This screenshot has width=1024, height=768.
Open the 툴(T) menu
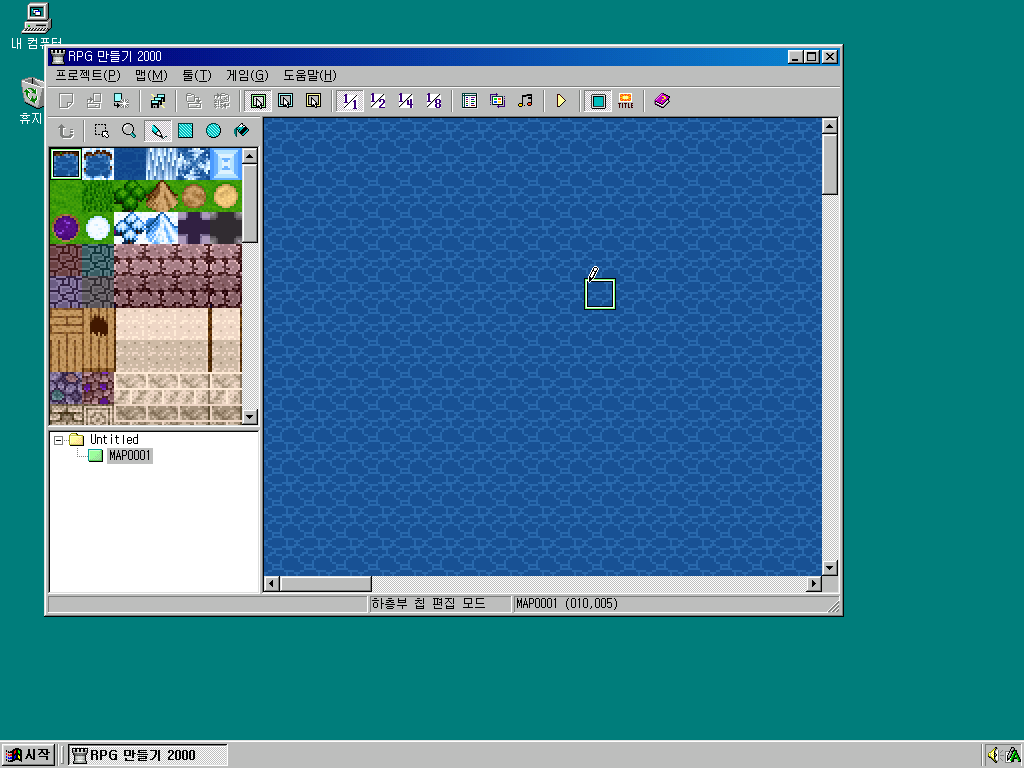[197, 76]
